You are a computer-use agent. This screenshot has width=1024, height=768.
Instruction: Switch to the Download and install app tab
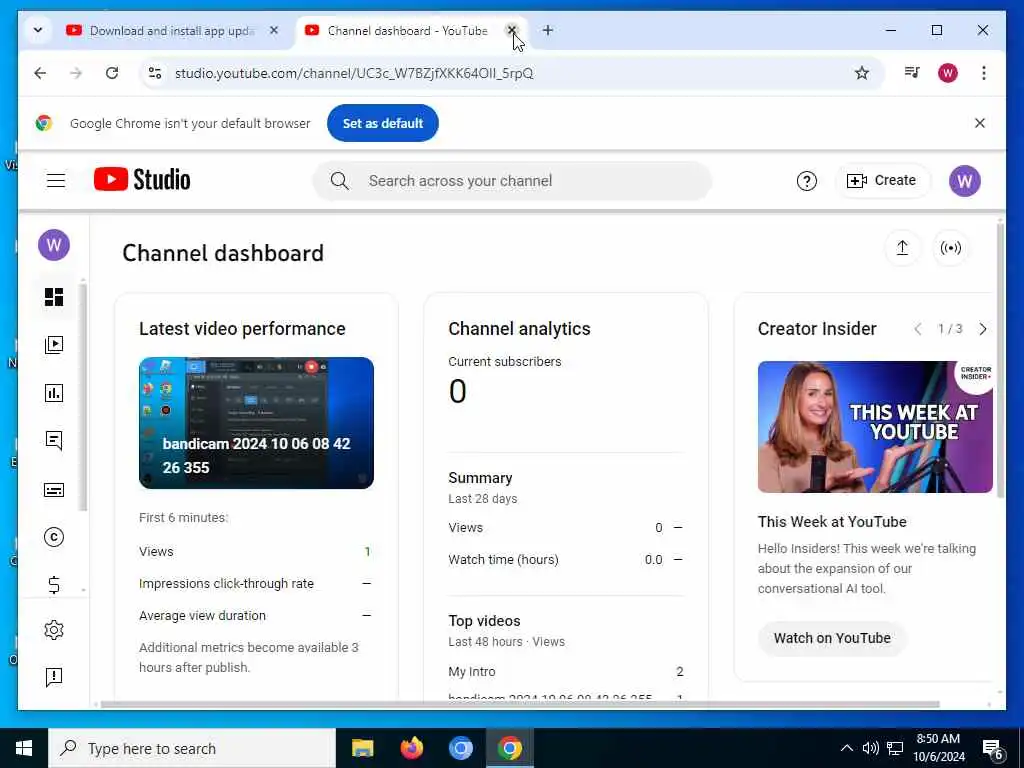[x=171, y=31]
